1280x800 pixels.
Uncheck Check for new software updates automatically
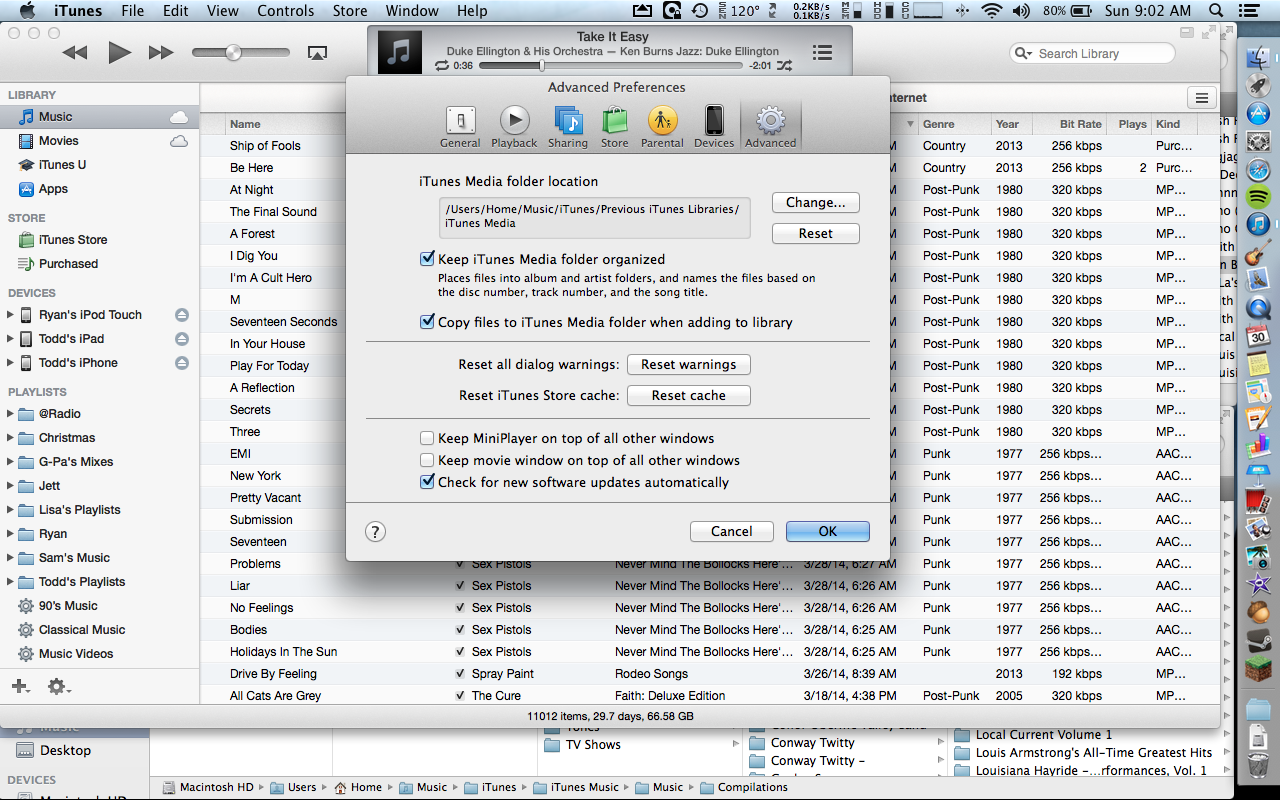tap(428, 483)
